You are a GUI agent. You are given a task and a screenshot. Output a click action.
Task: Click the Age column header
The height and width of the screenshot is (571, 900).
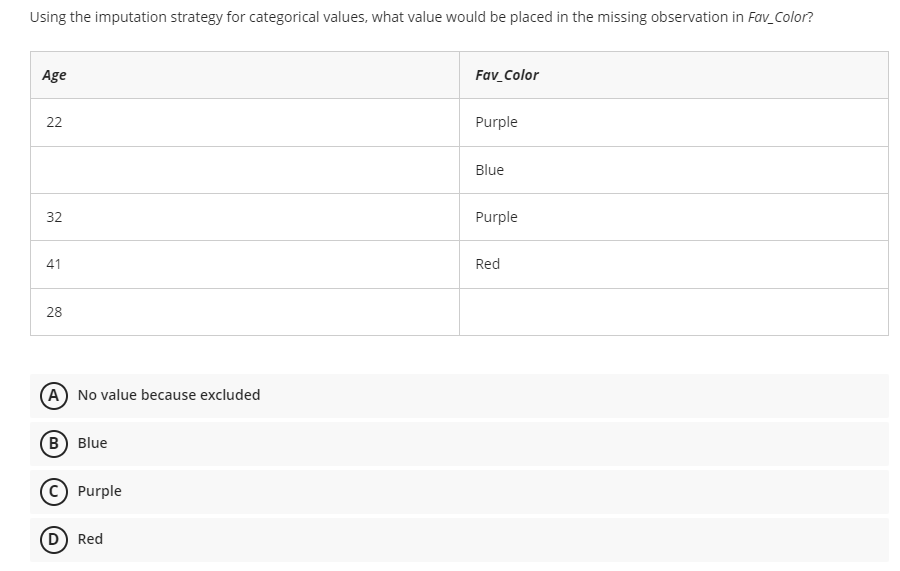click(245, 75)
